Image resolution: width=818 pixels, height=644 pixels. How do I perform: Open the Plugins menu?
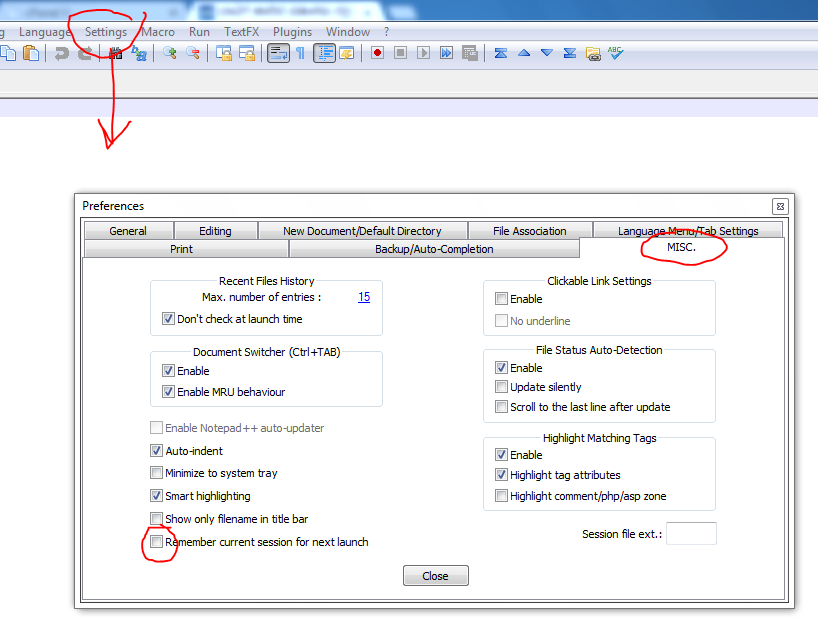292,32
